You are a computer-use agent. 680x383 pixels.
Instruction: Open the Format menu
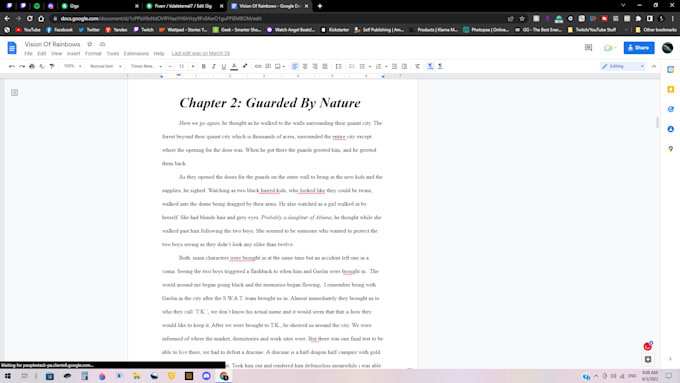pyautogui.click(x=93, y=53)
